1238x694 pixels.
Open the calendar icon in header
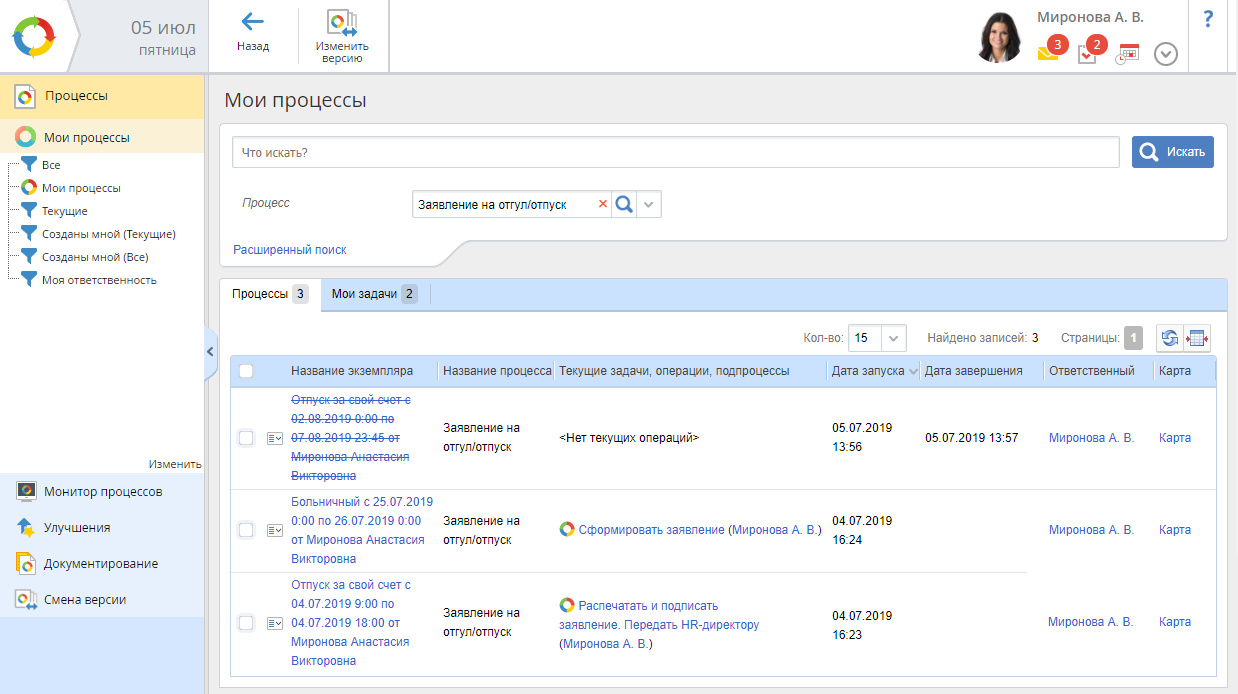[x=1128, y=54]
